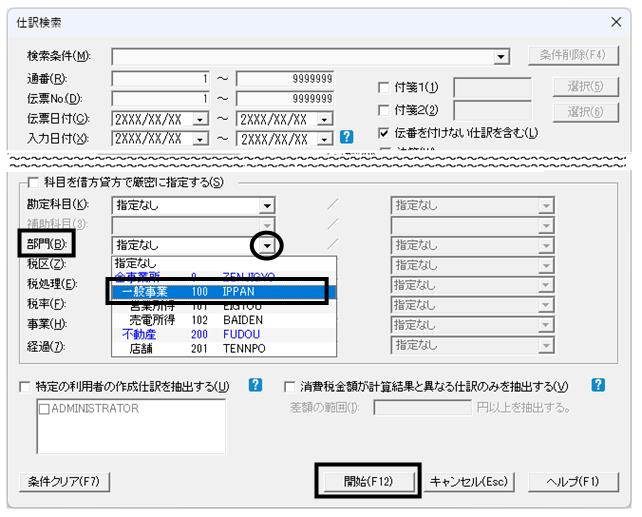This screenshot has height=517, width=642.
Task: Open the 部門 dropdown arrow
Action: click(266, 245)
